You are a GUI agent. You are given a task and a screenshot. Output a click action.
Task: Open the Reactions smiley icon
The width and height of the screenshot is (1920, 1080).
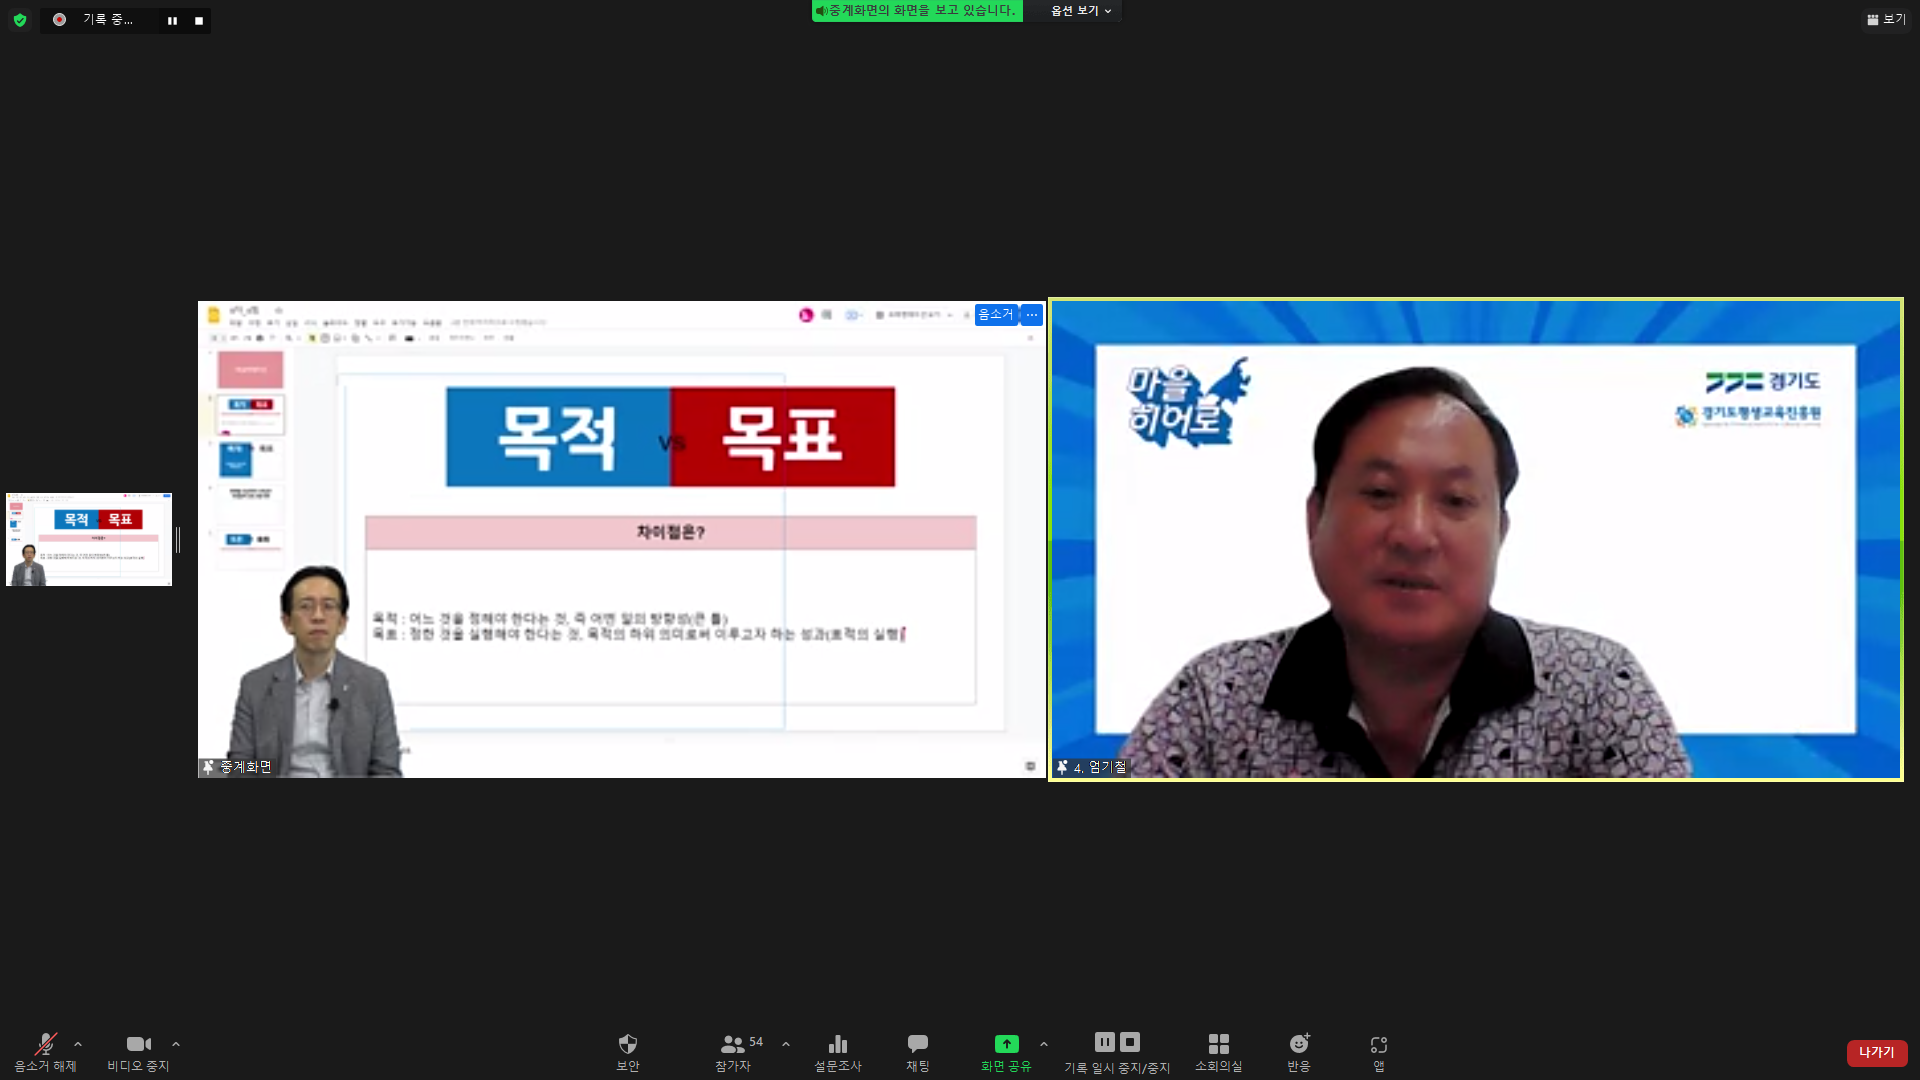coord(1298,1045)
